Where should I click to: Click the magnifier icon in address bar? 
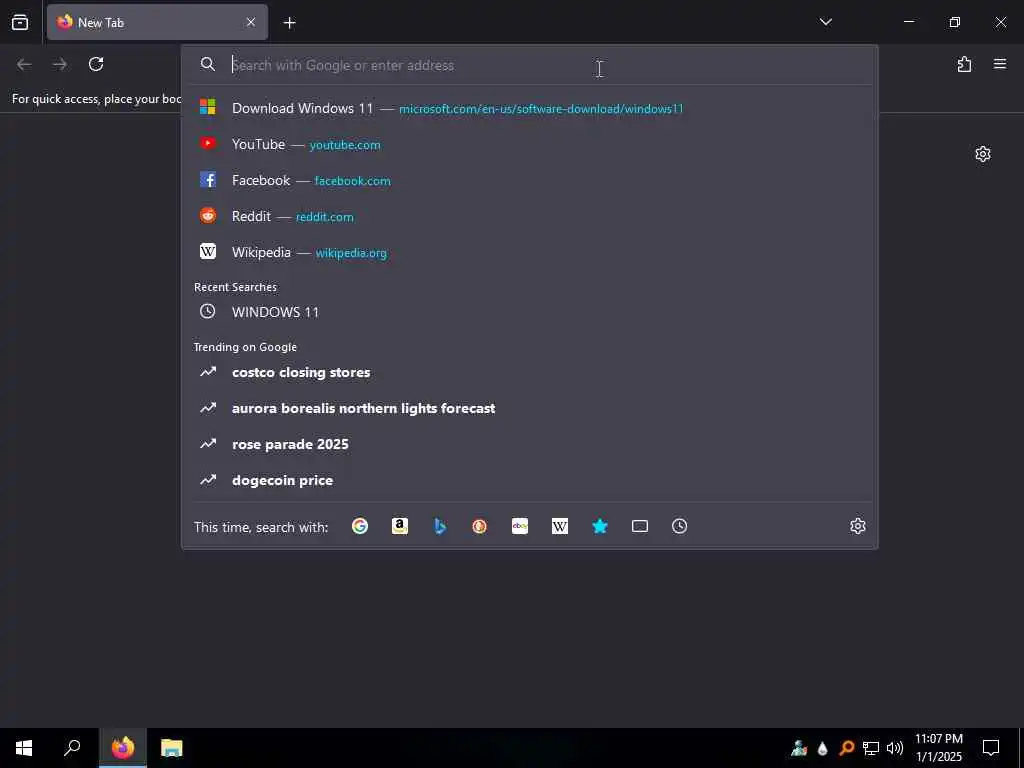[208, 64]
